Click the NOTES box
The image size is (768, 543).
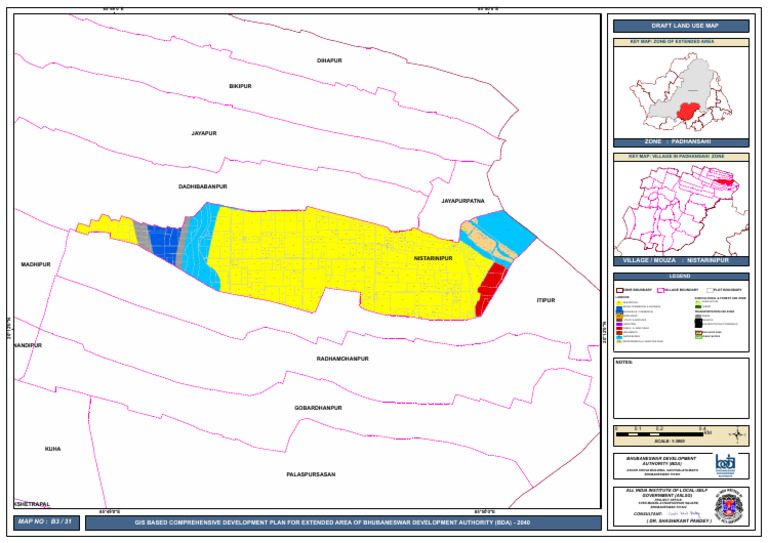coord(681,388)
